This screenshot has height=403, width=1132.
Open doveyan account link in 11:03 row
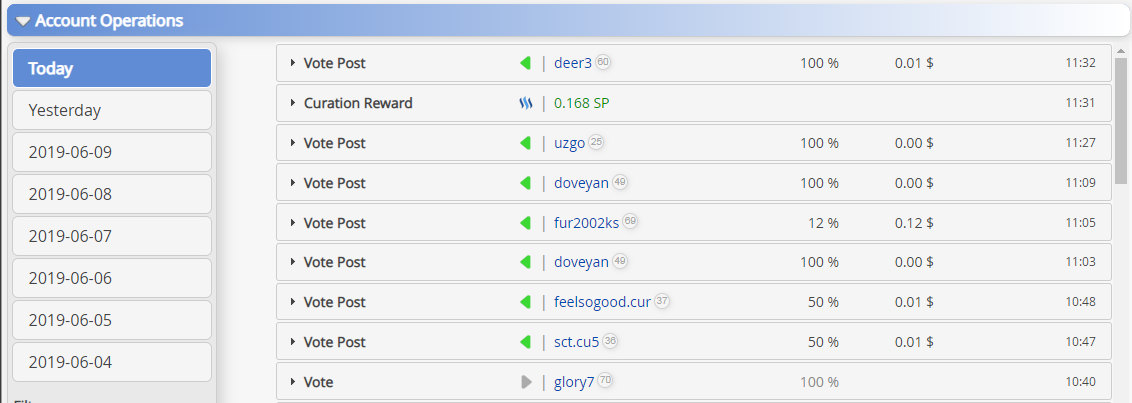pyautogui.click(x=581, y=262)
